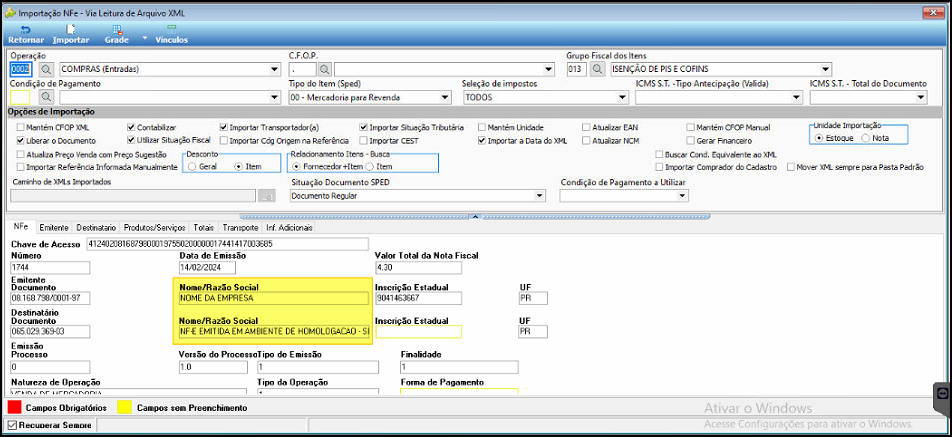Enable Buscar Cond. Equivalente ao XML
952x437 pixels.
click(x=659, y=154)
